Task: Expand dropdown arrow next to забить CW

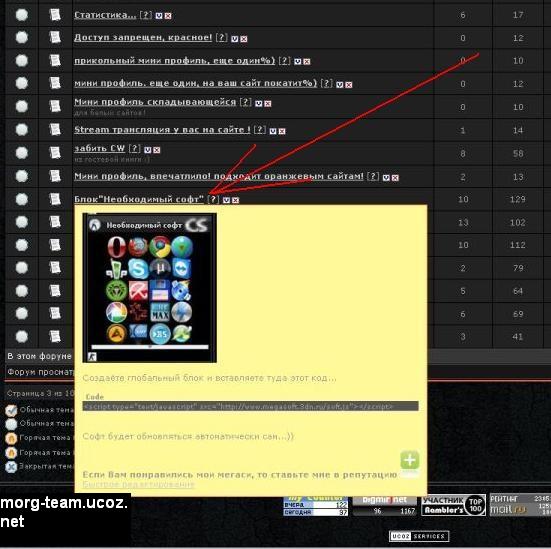Action: coord(148,150)
